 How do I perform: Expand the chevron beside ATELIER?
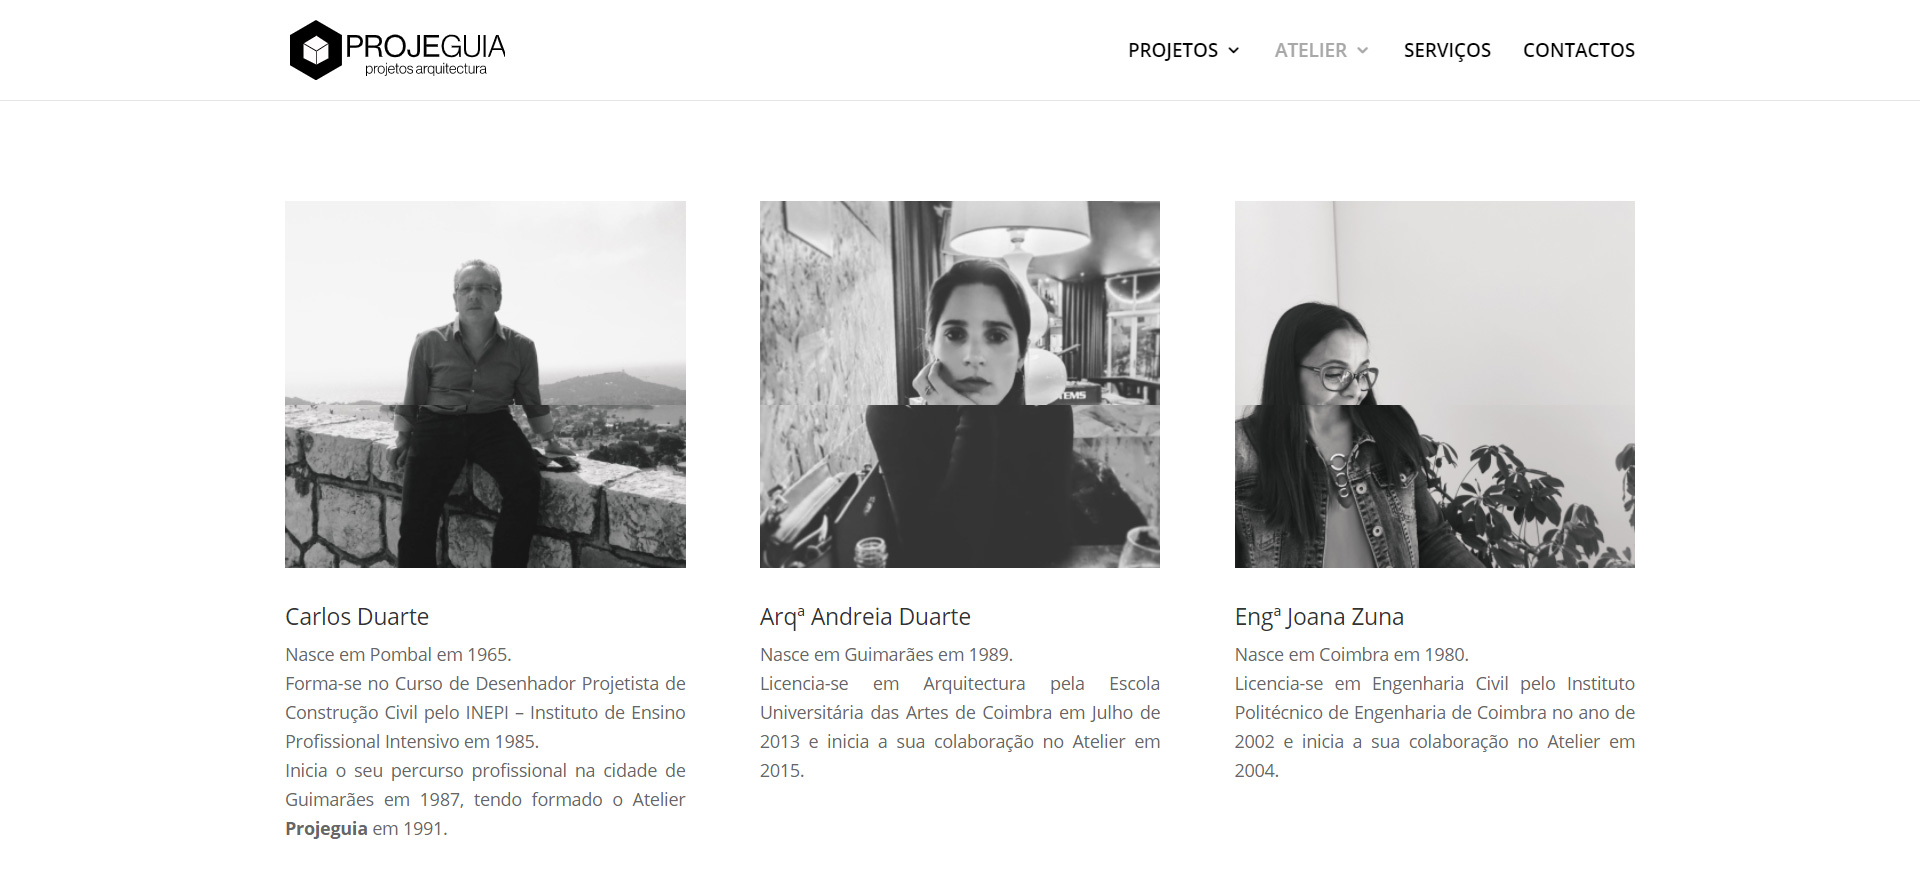coord(1362,50)
